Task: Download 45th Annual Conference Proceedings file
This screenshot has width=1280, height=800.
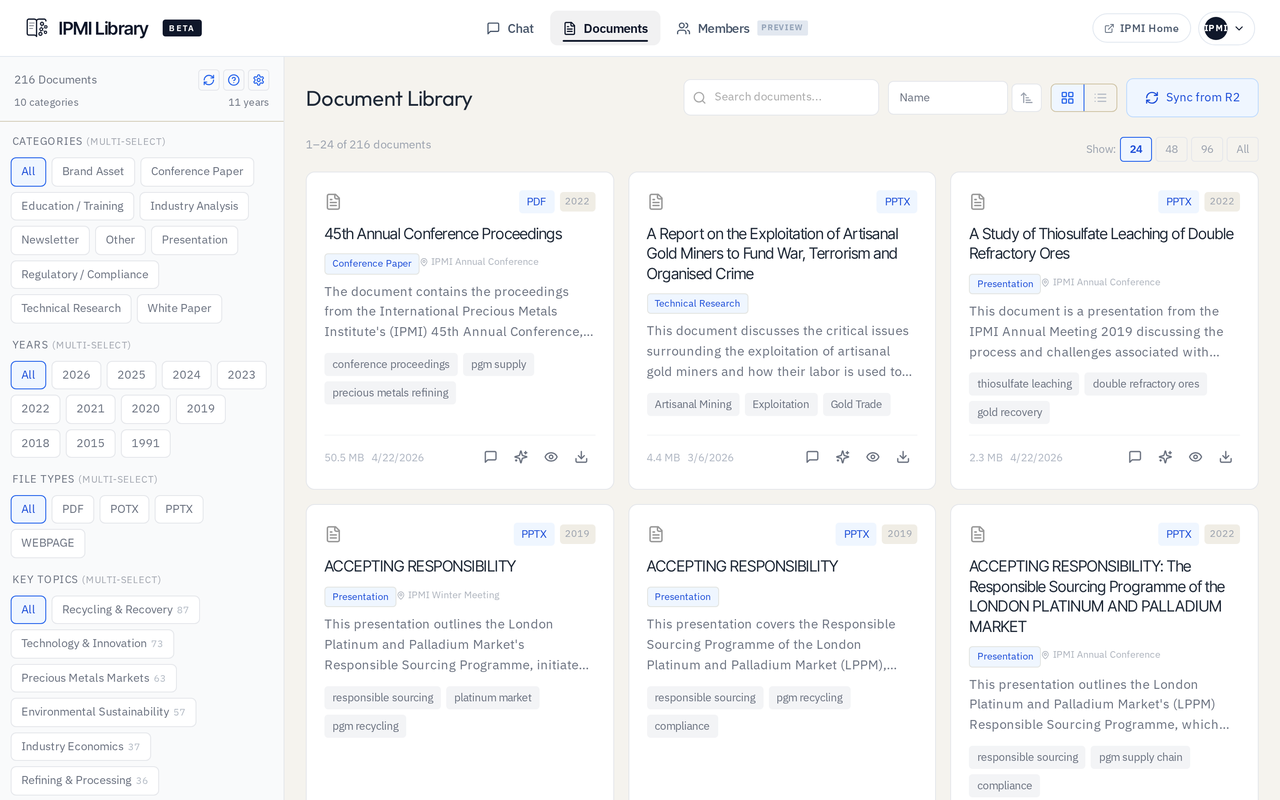Action: click(x=581, y=457)
